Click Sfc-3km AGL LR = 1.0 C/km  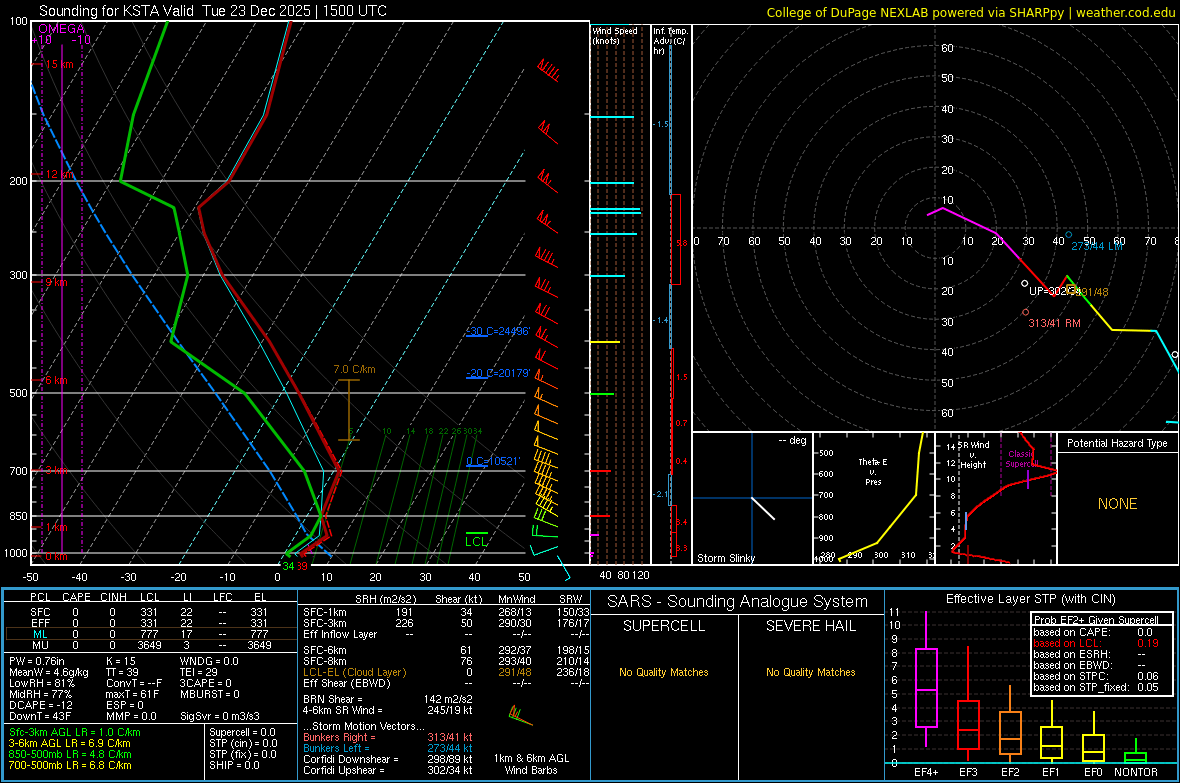75,733
